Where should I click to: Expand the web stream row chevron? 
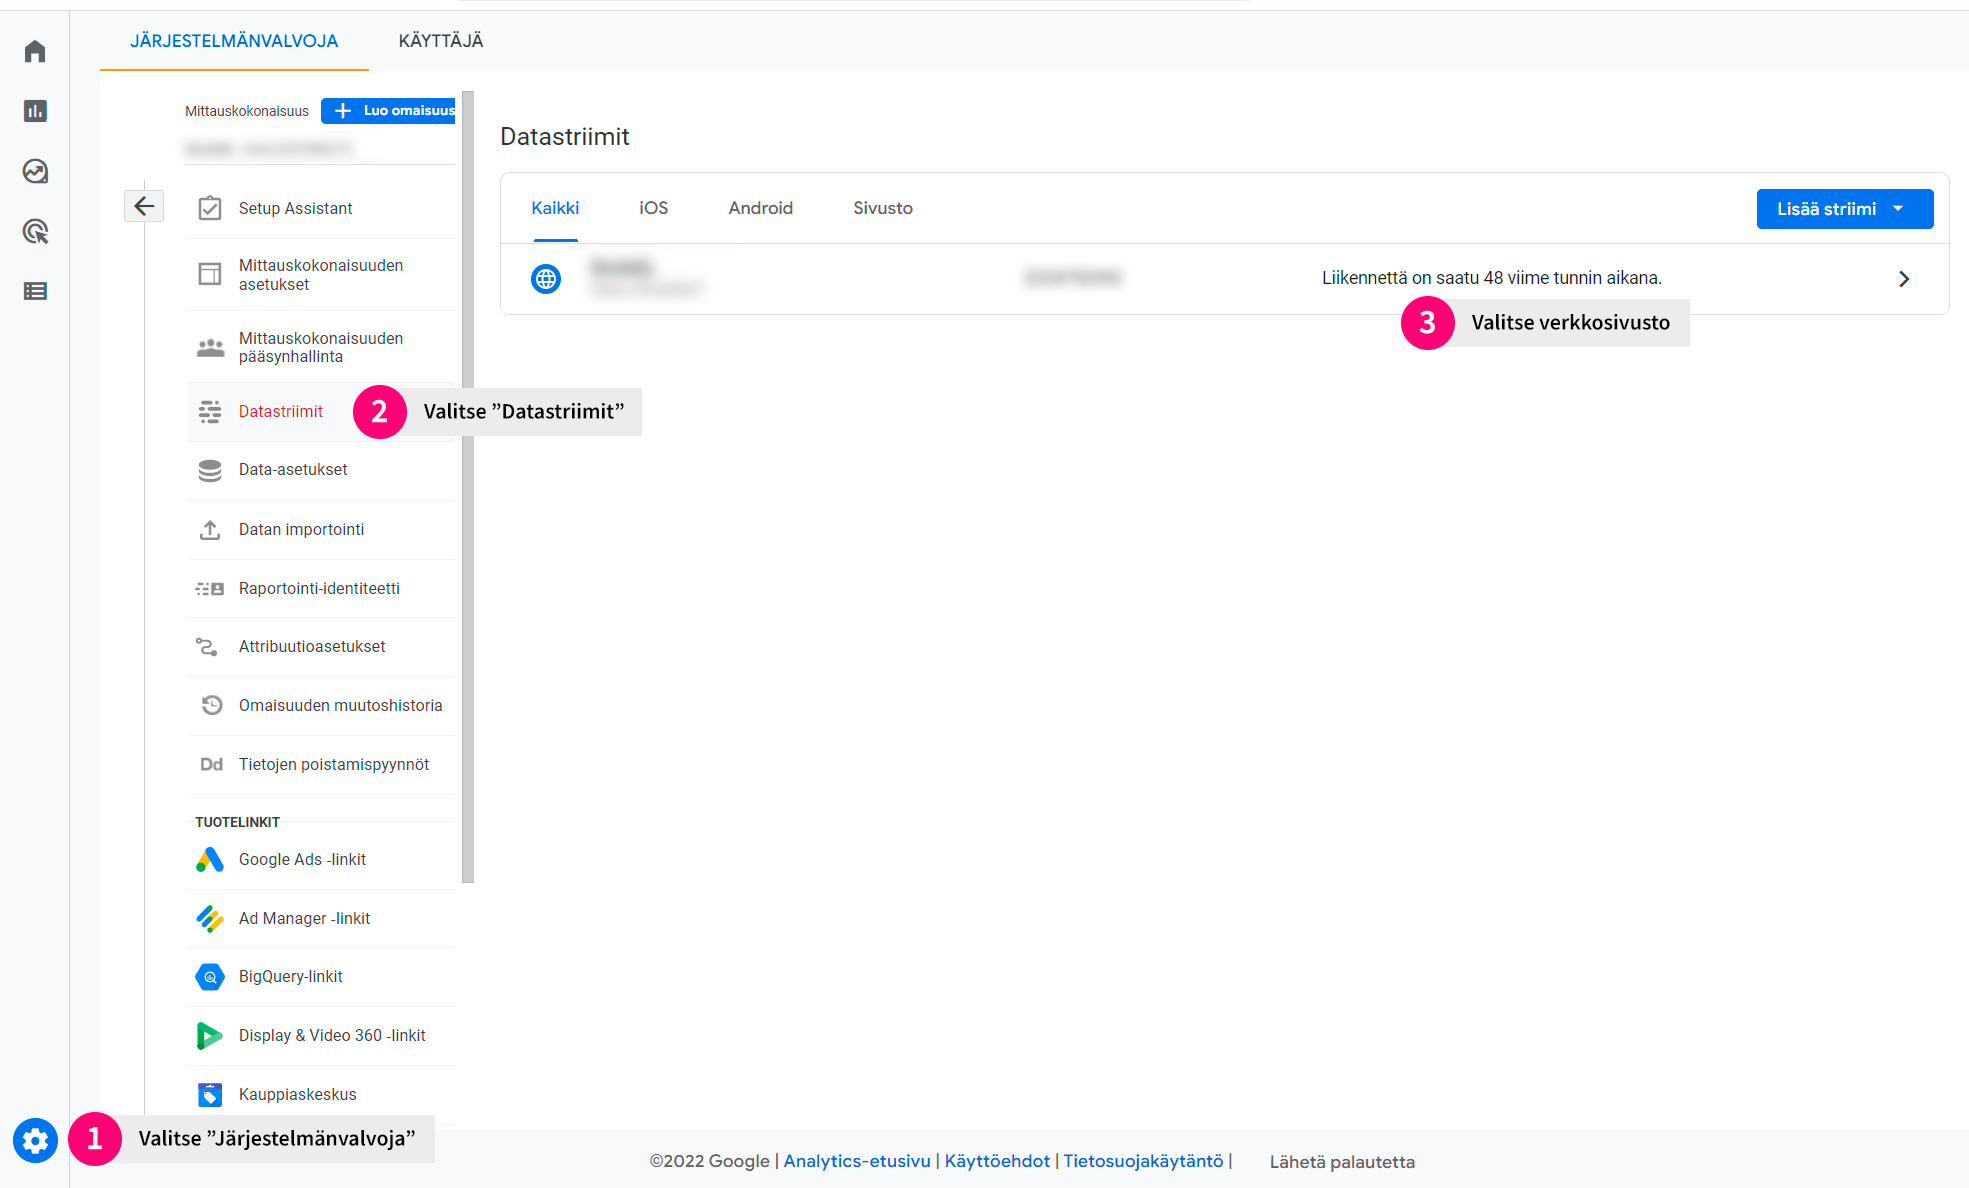pyautogui.click(x=1904, y=279)
